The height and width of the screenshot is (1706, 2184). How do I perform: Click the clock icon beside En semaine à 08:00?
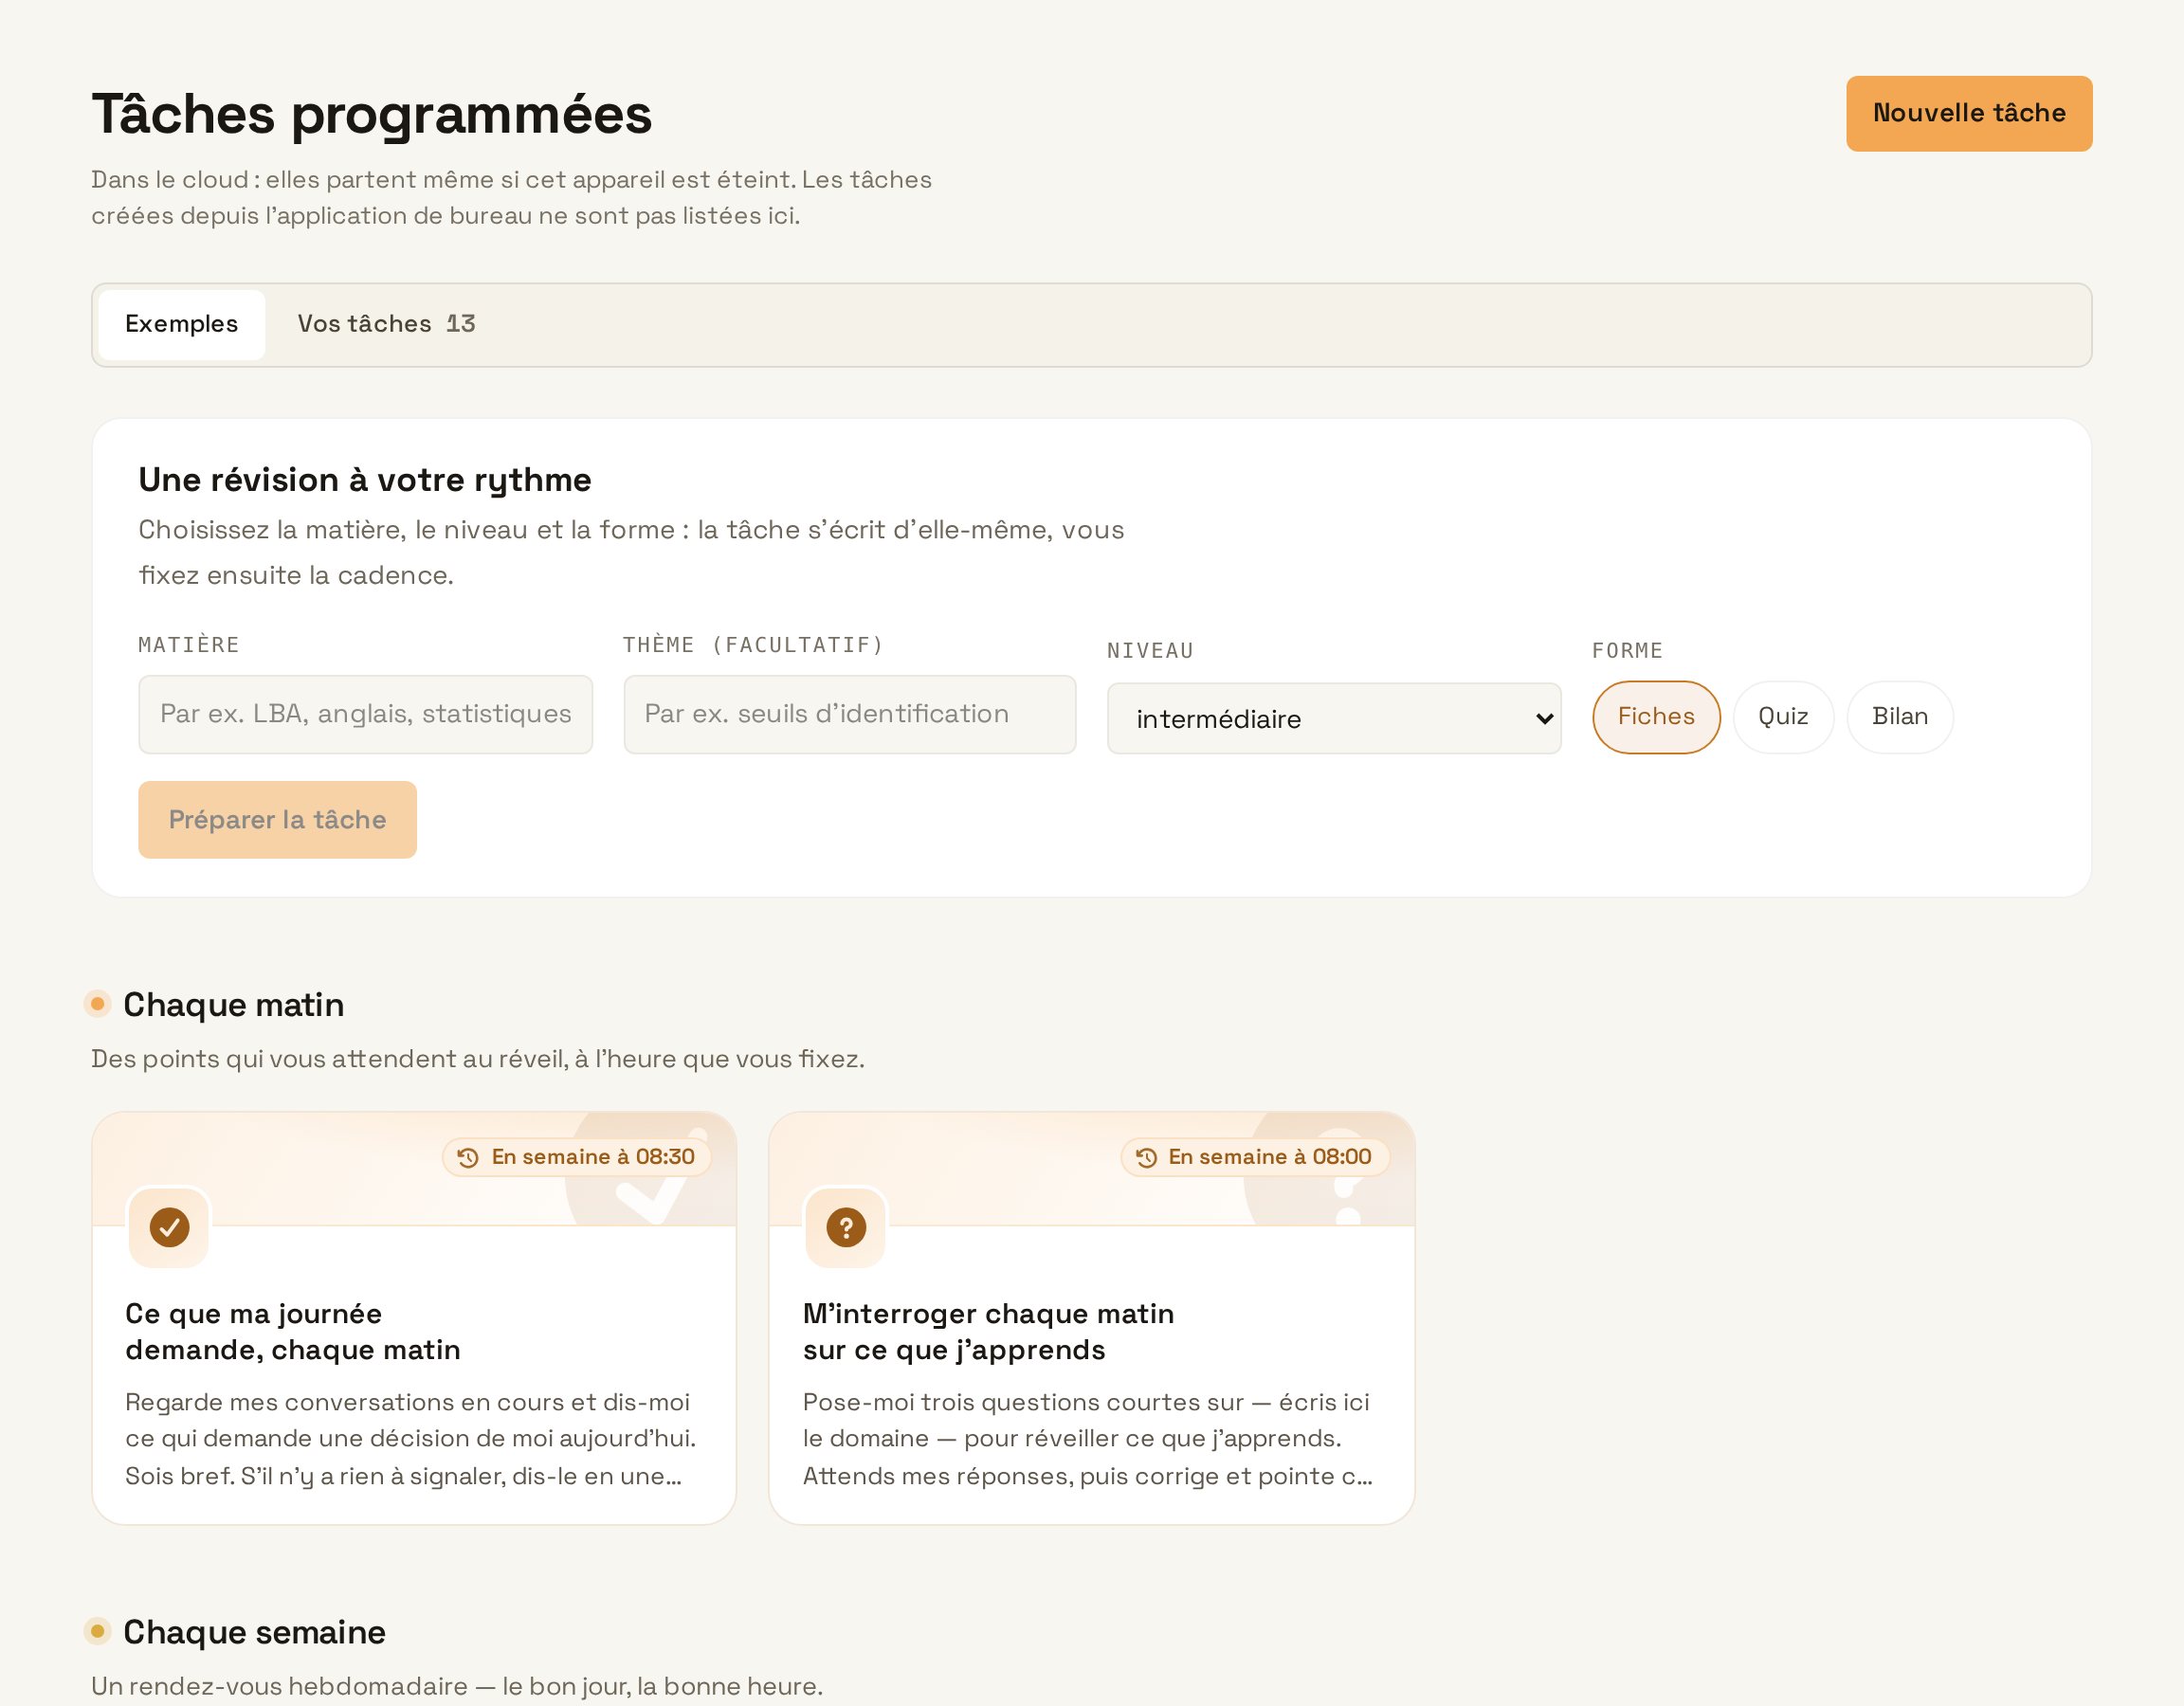coord(1146,1158)
